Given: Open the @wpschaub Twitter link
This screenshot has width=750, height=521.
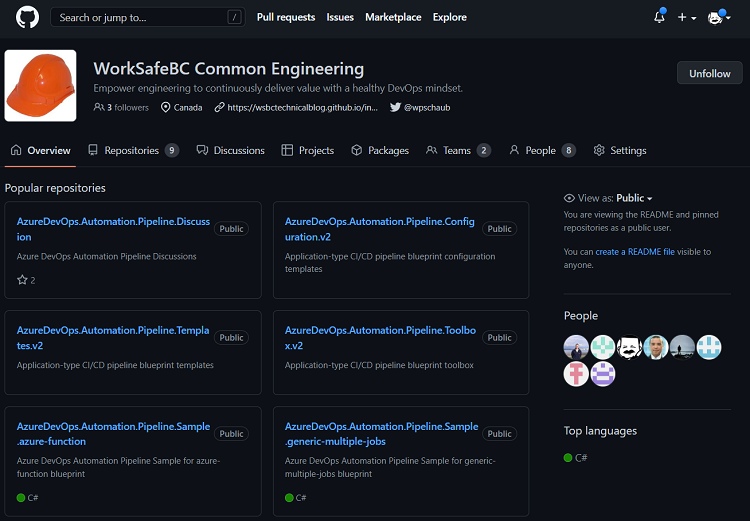Looking at the screenshot, I should pyautogui.click(x=420, y=107).
